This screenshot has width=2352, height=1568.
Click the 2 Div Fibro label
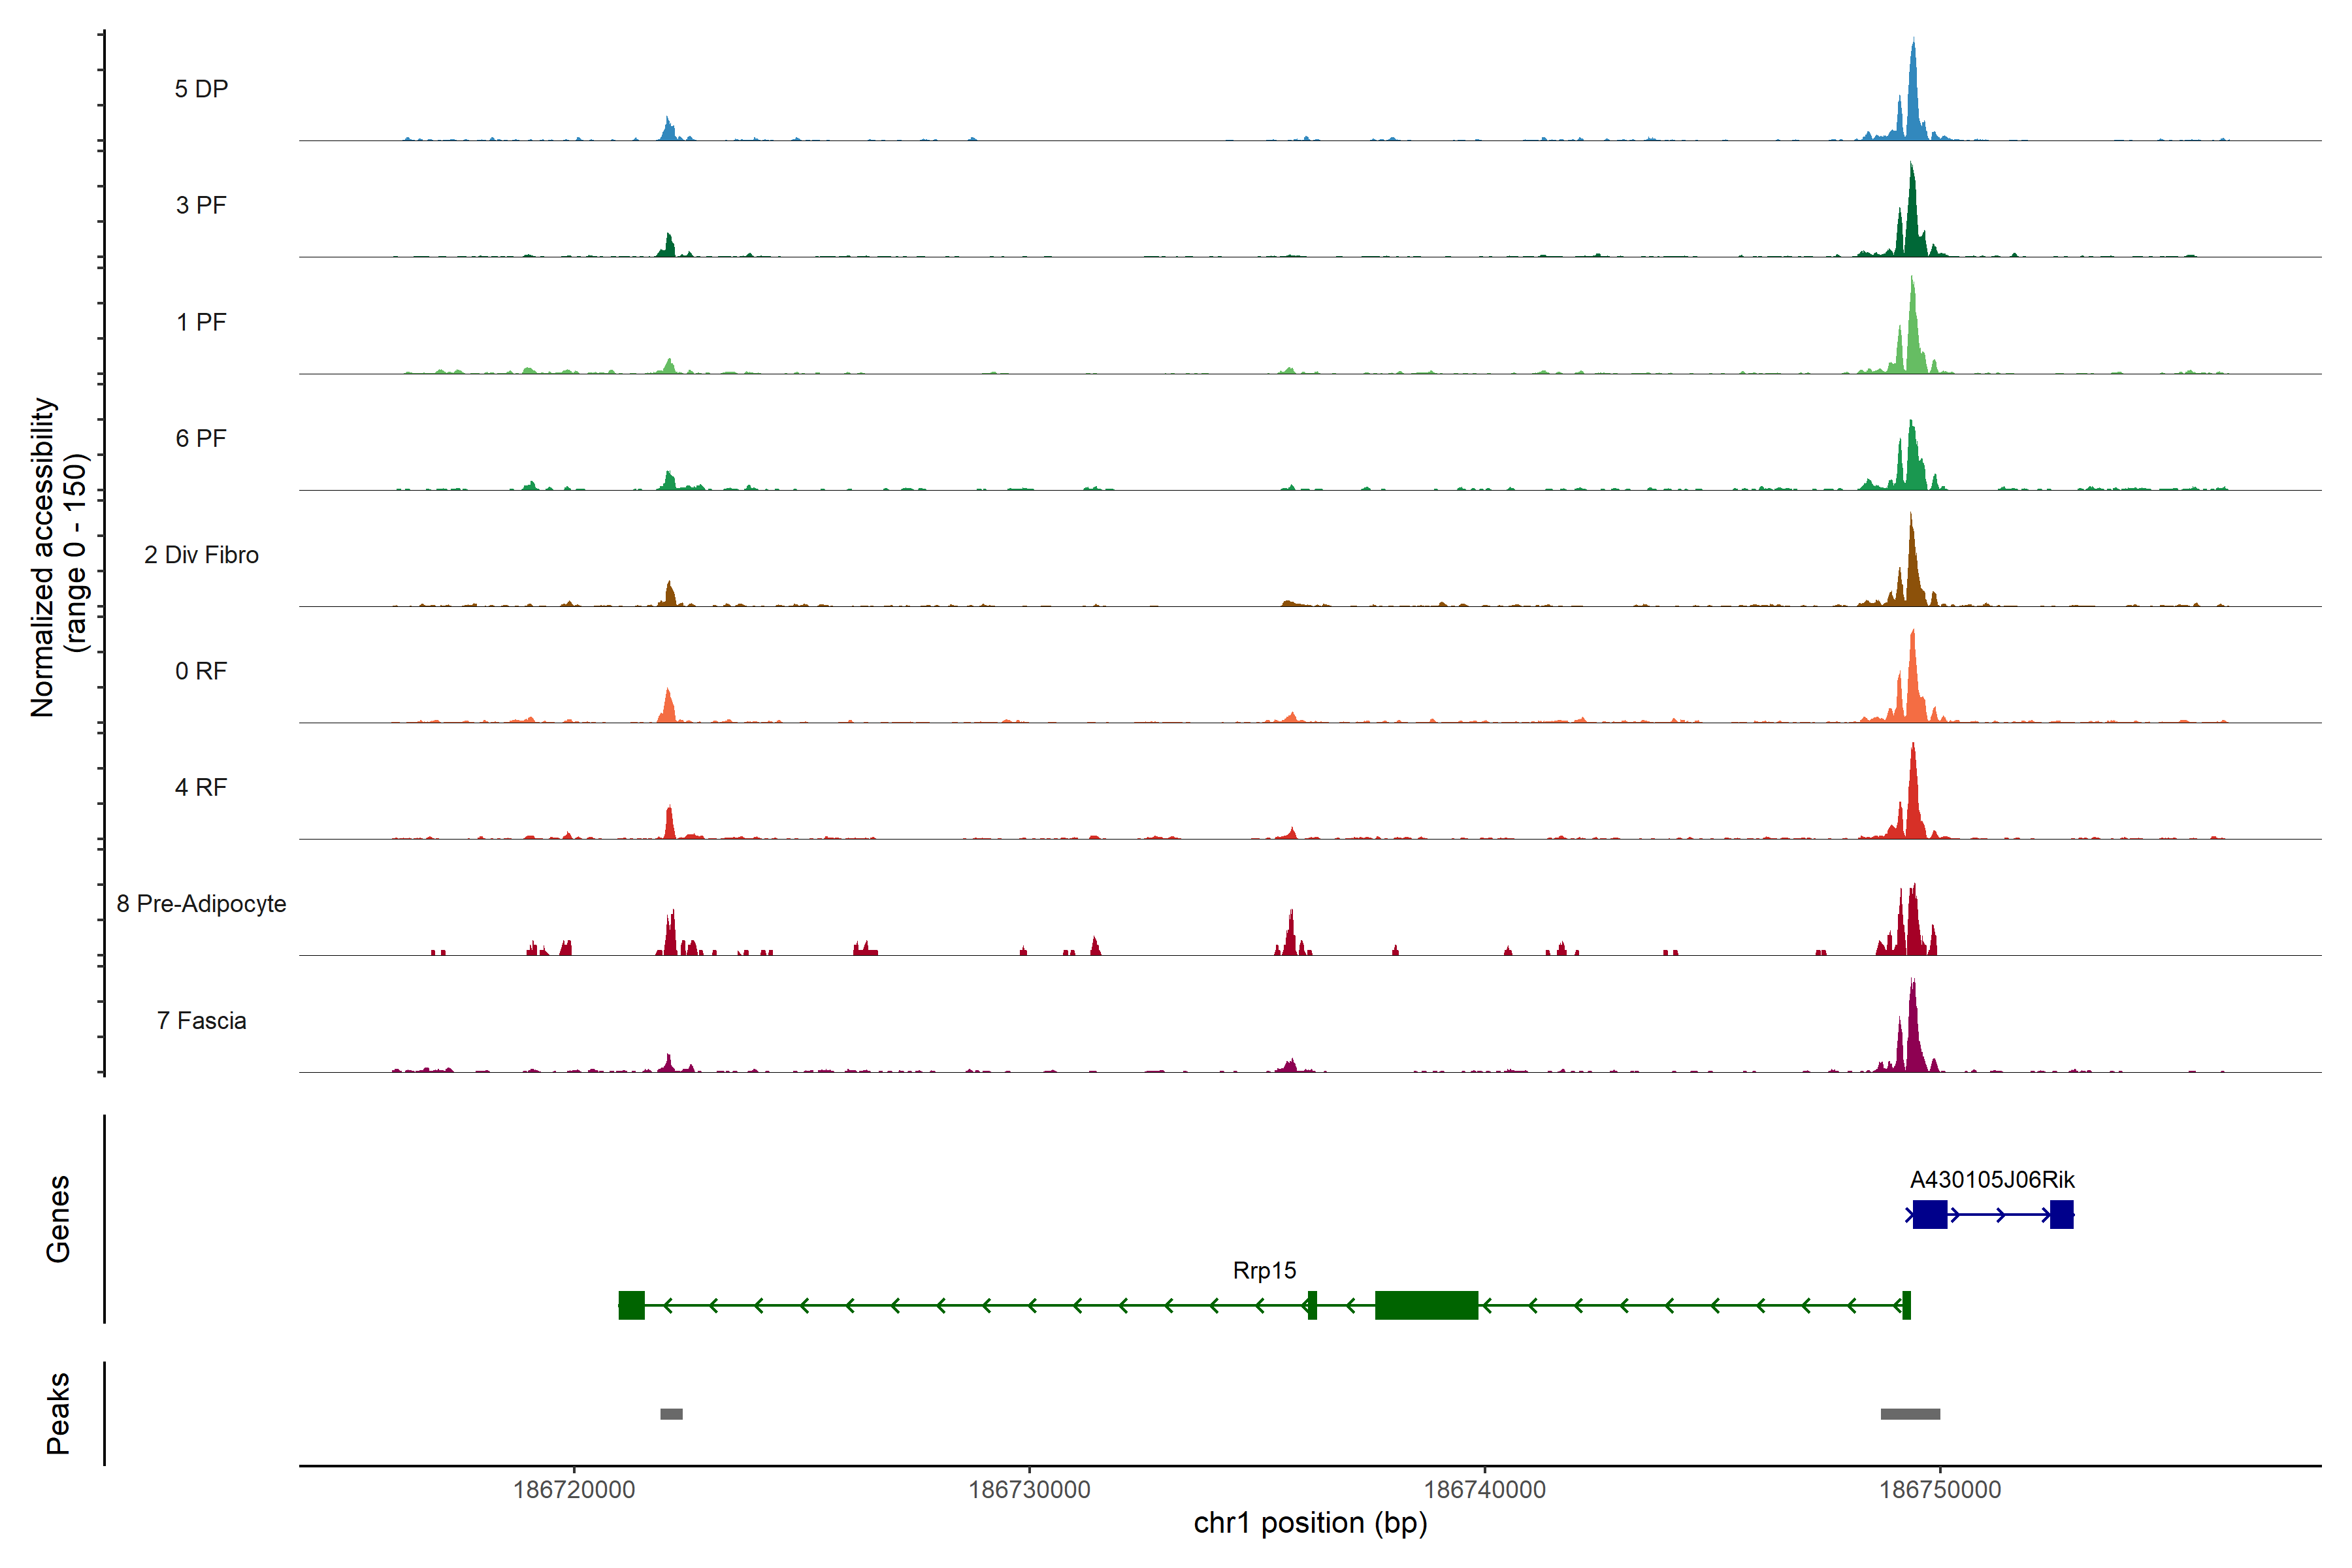pyautogui.click(x=201, y=555)
